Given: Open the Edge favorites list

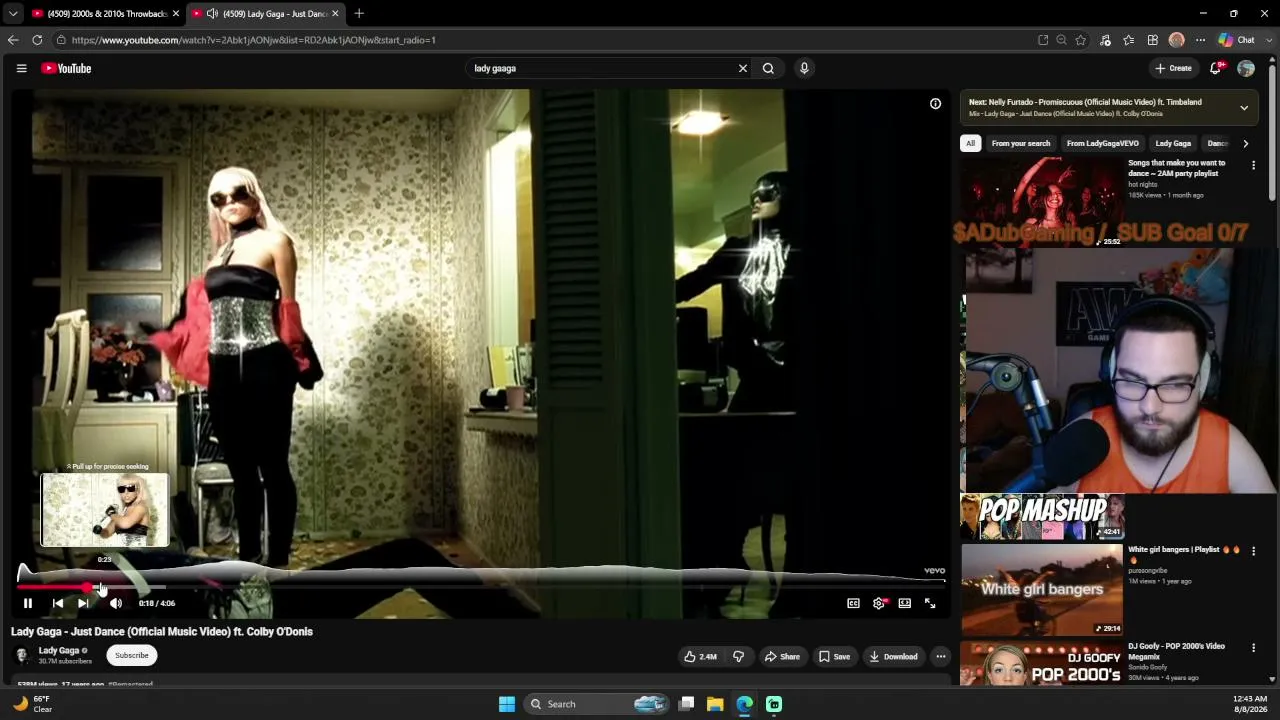Looking at the screenshot, I should pos(1129,40).
